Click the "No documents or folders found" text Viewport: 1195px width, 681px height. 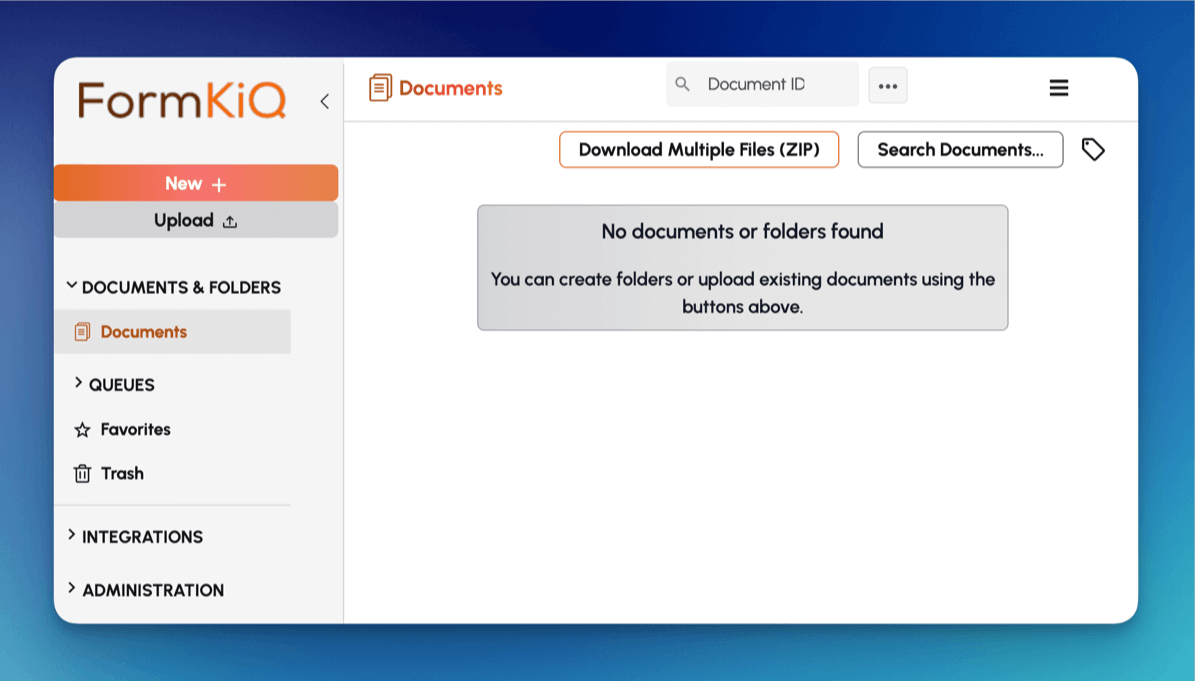pyautogui.click(x=742, y=232)
